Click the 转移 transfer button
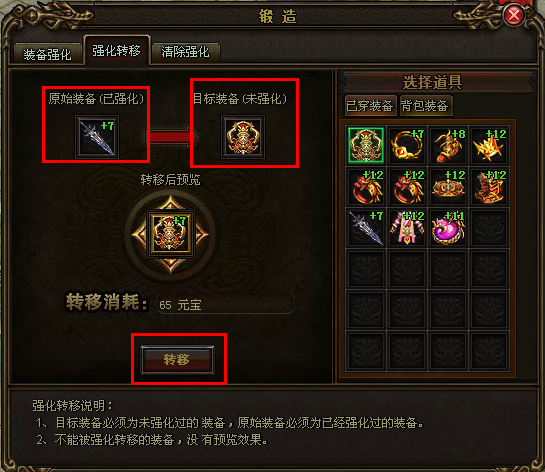Screen dimensions: 545x472 (177, 359)
